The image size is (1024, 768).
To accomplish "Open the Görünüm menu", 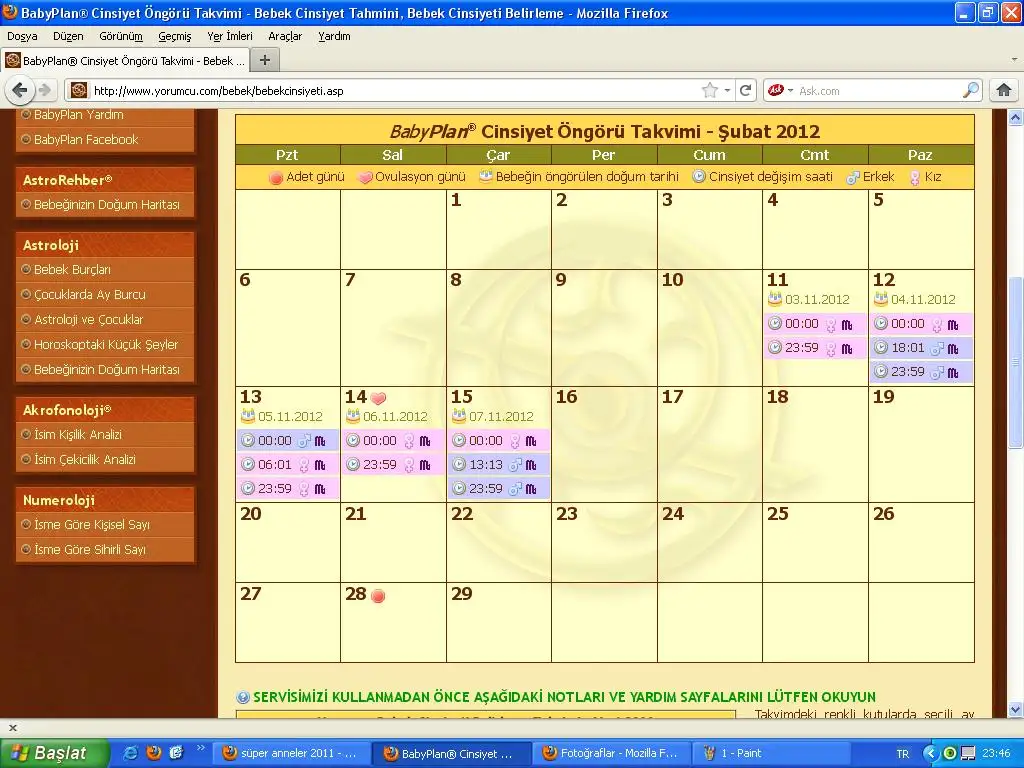I will coord(121,36).
